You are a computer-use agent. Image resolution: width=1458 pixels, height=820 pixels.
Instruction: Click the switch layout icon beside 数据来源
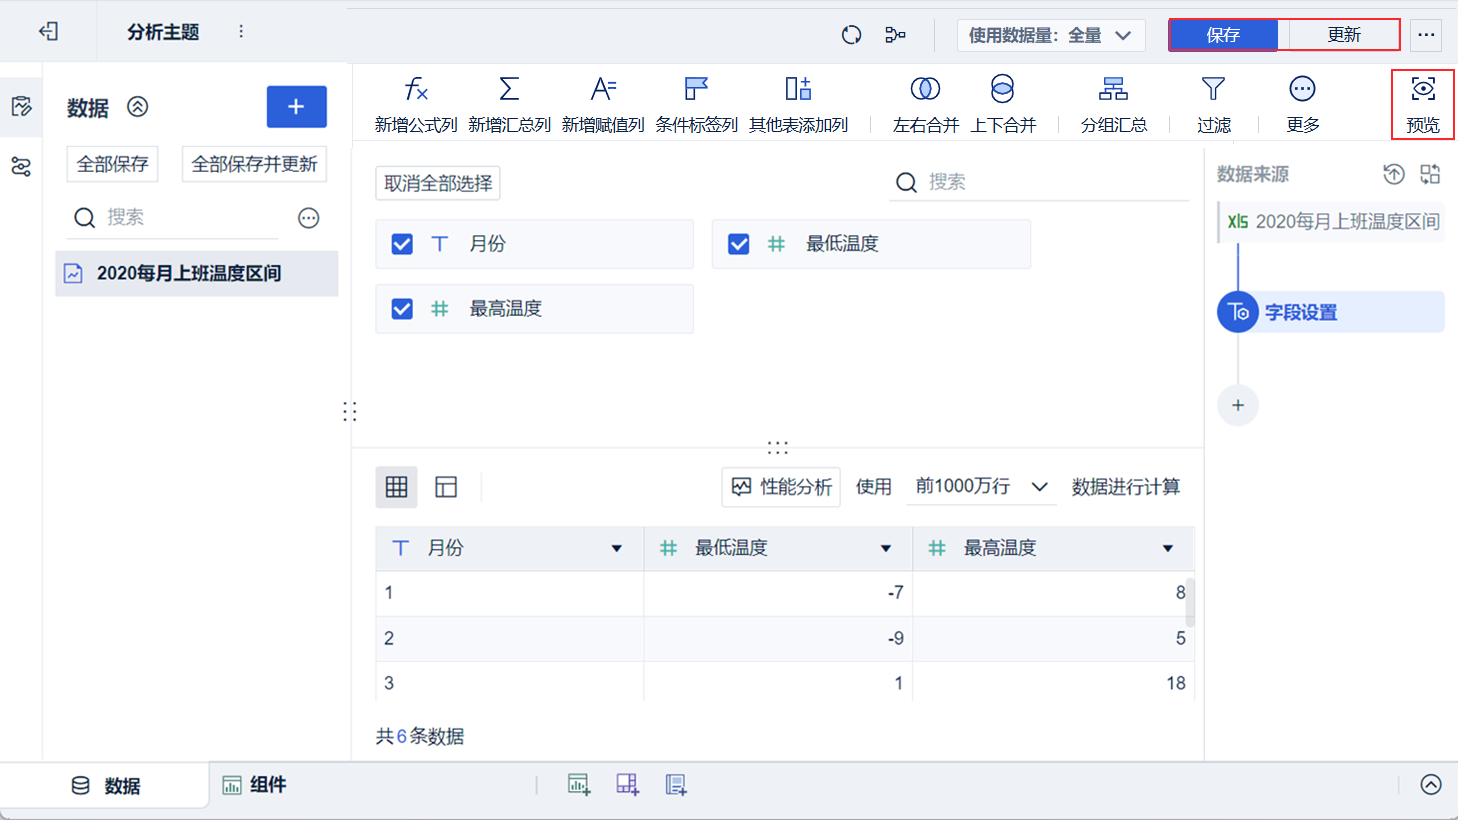click(1430, 174)
